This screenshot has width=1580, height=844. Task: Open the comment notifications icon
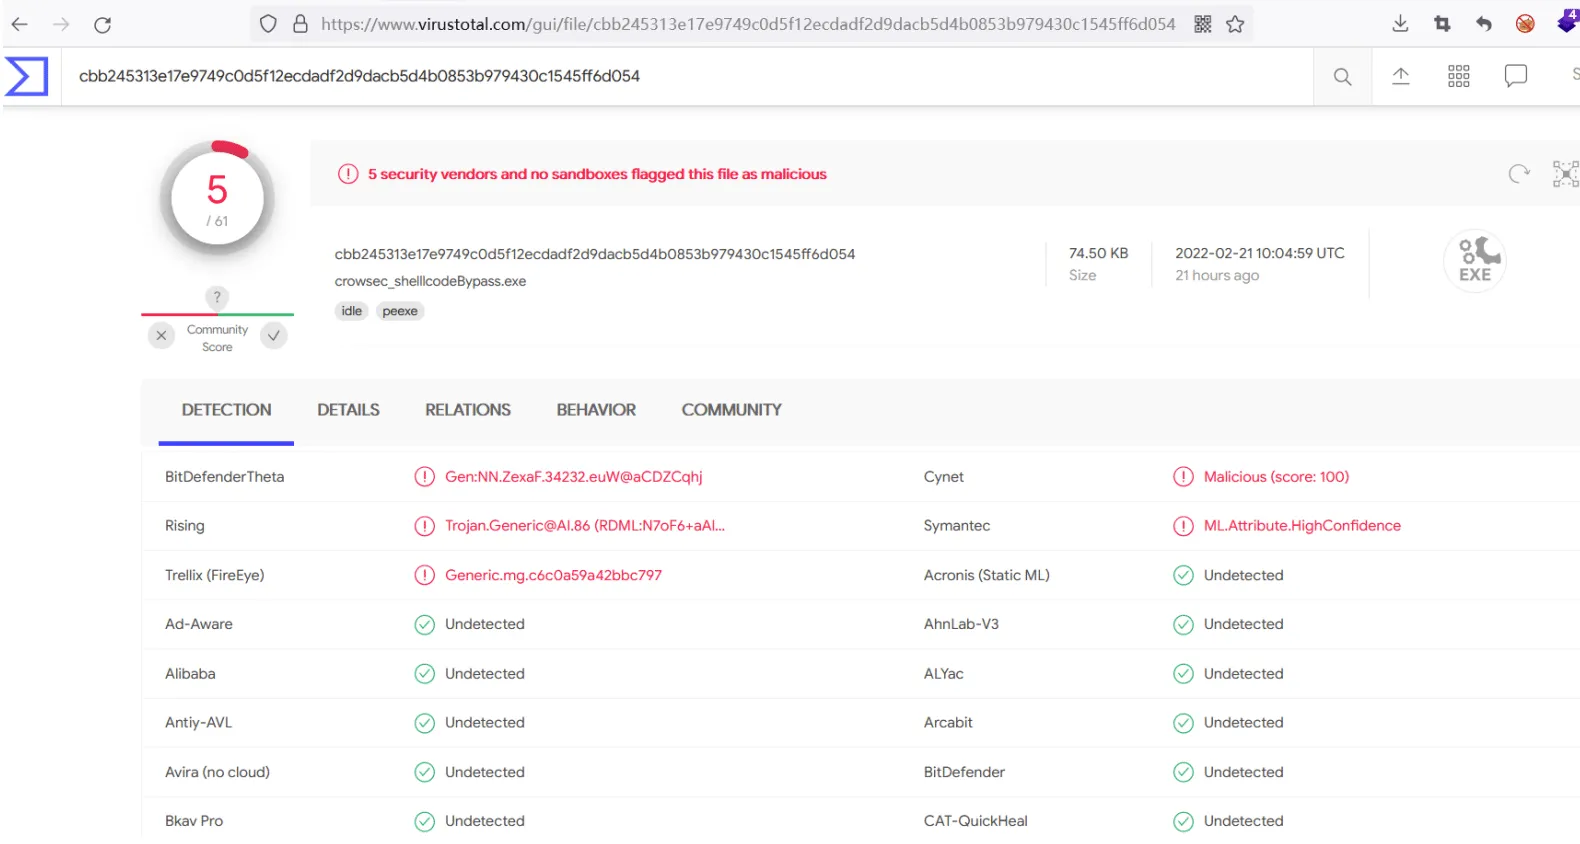pyautogui.click(x=1516, y=76)
